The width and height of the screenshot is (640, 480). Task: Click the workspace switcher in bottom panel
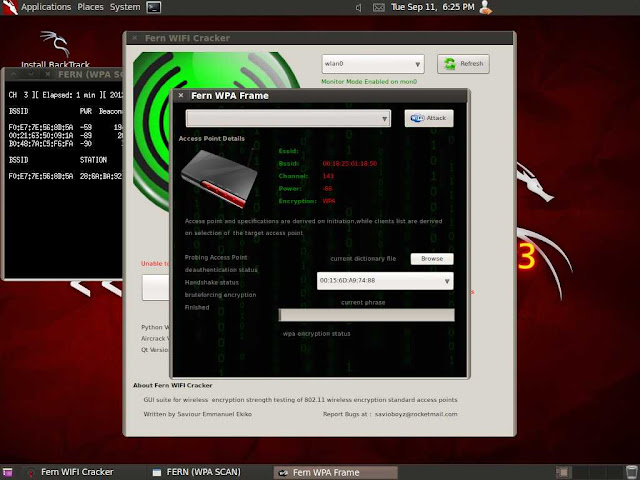[x=589, y=472]
